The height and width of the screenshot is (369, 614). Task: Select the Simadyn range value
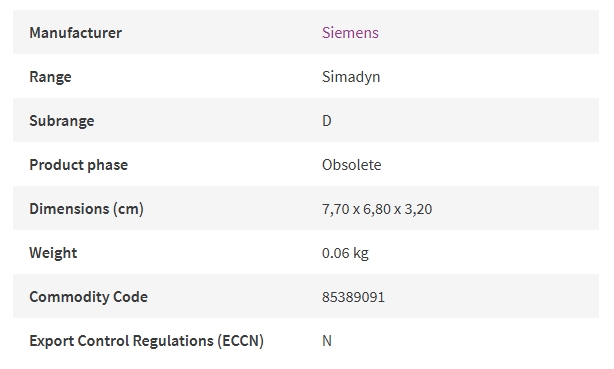coord(351,77)
